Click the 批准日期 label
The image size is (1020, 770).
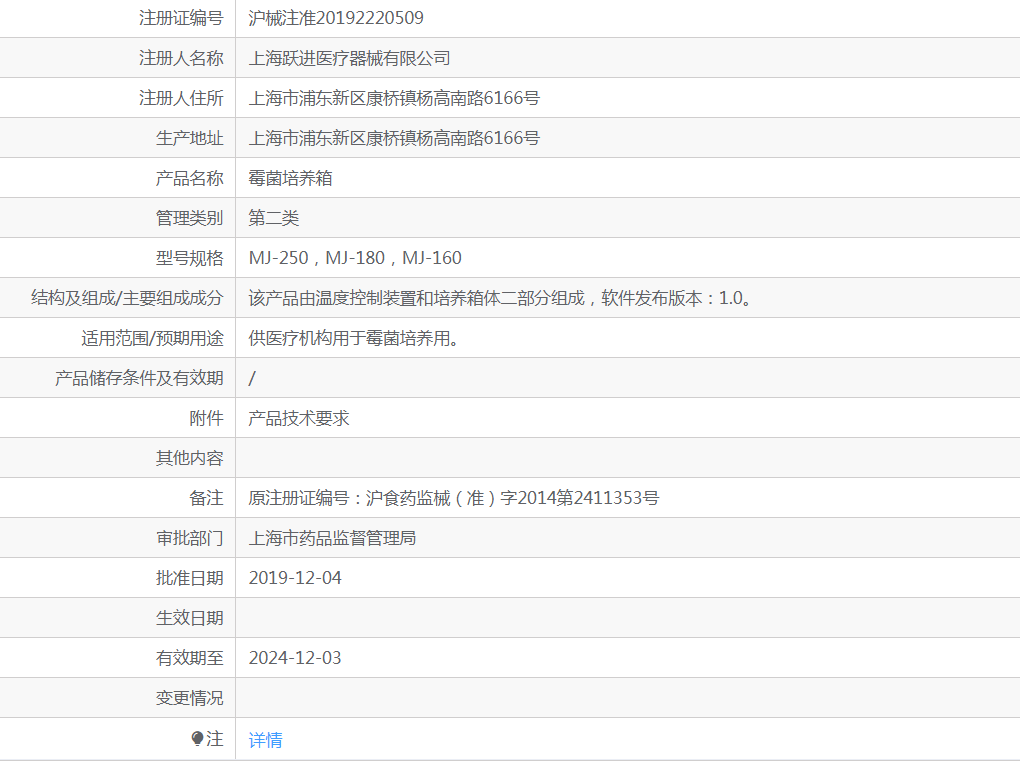coord(189,578)
